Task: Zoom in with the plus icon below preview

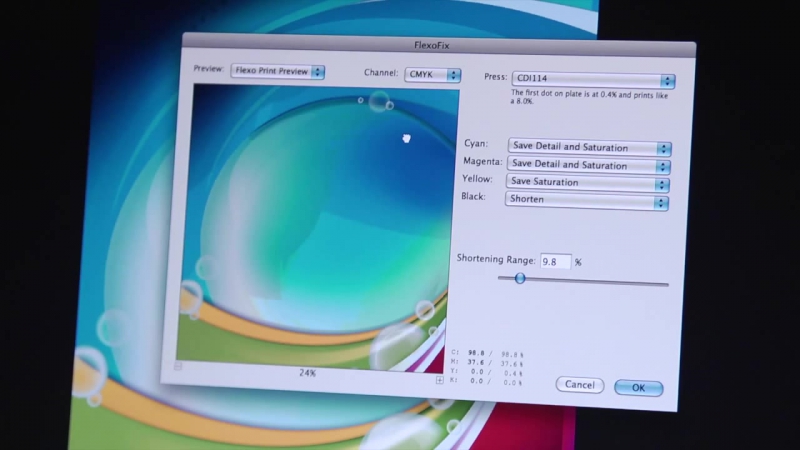Action: pyautogui.click(x=439, y=380)
